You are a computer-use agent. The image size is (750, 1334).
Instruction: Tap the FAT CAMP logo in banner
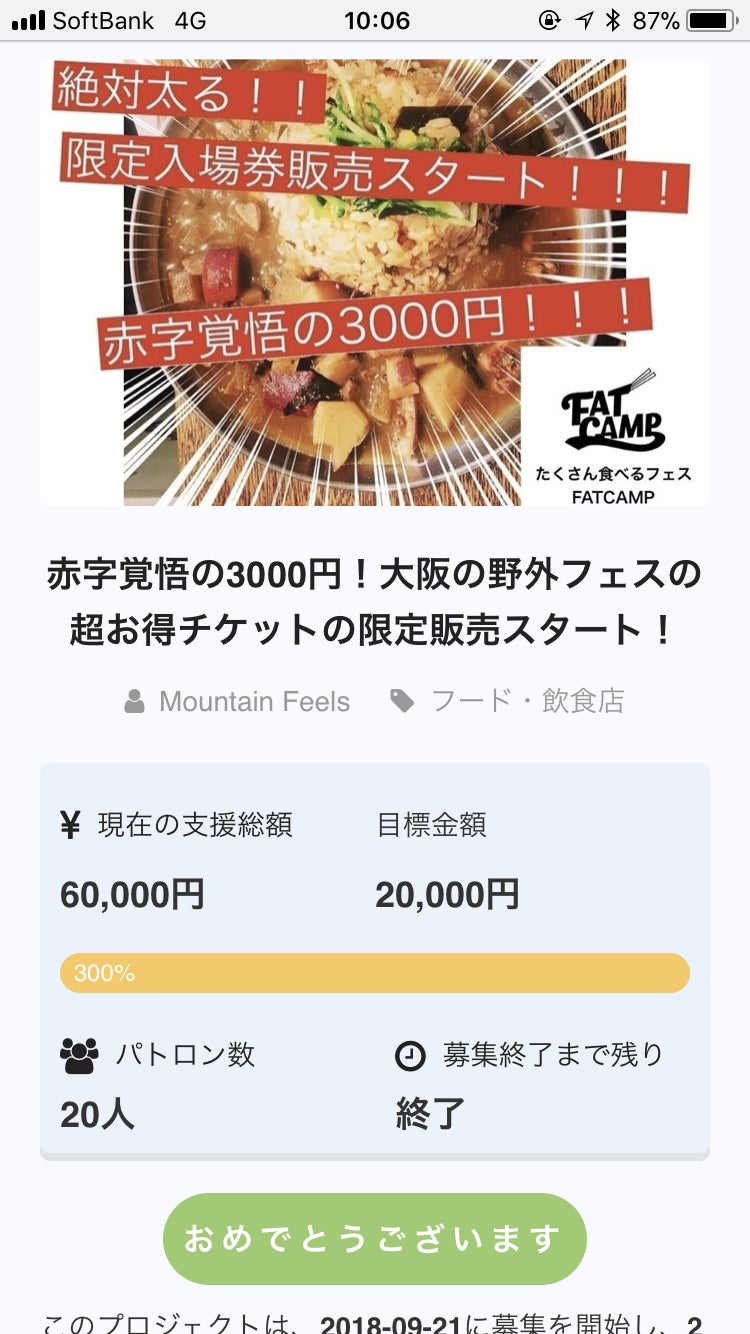pos(613,420)
